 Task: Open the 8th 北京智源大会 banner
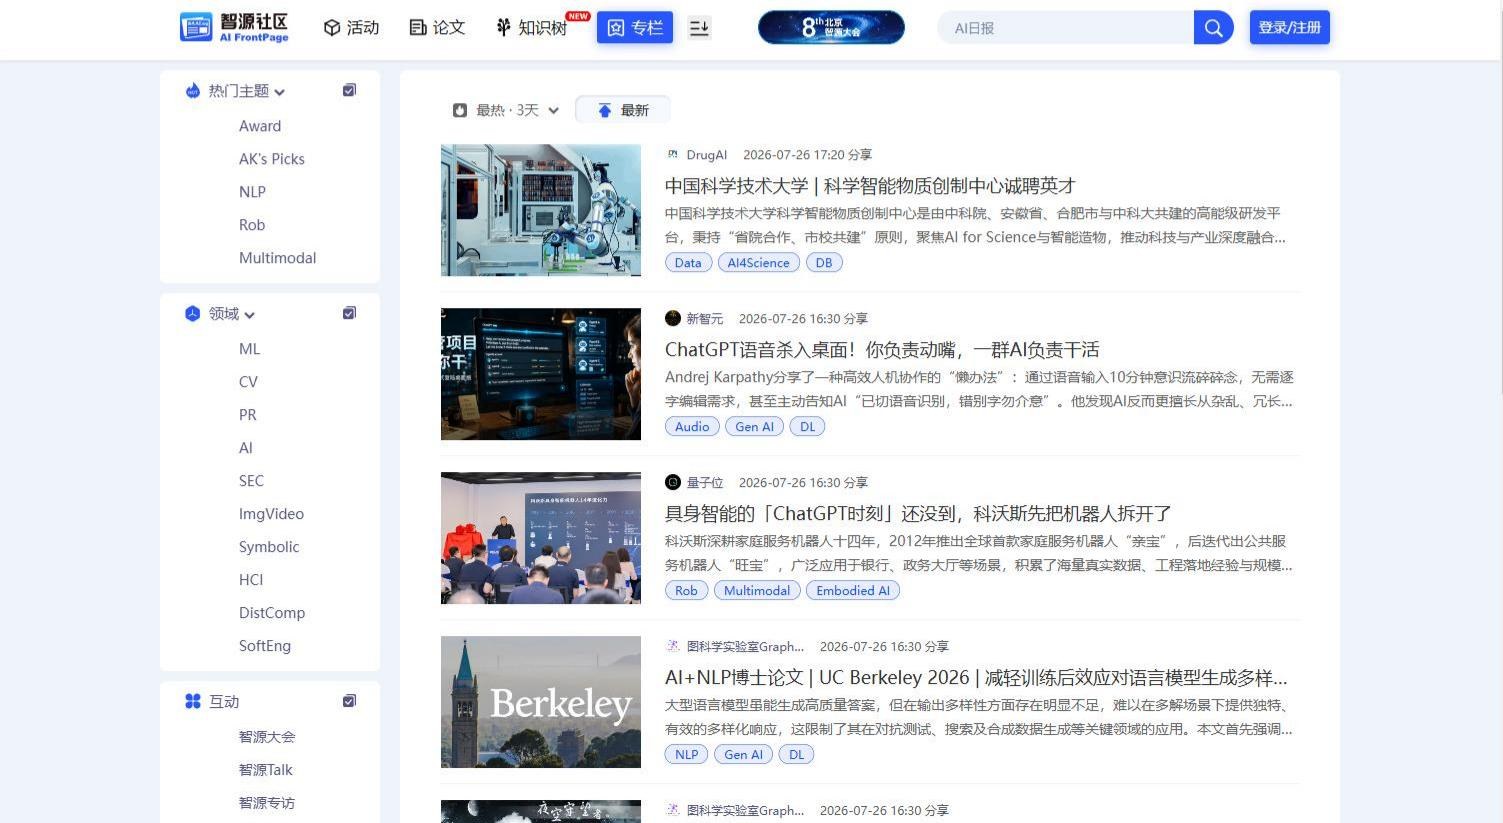(x=831, y=27)
